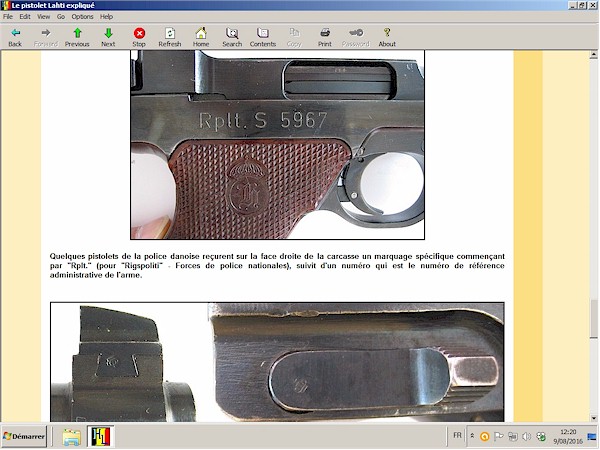The height and width of the screenshot is (450, 600).
Task: Click the word "Rigspoliti" in the caption
Action: coord(140,266)
